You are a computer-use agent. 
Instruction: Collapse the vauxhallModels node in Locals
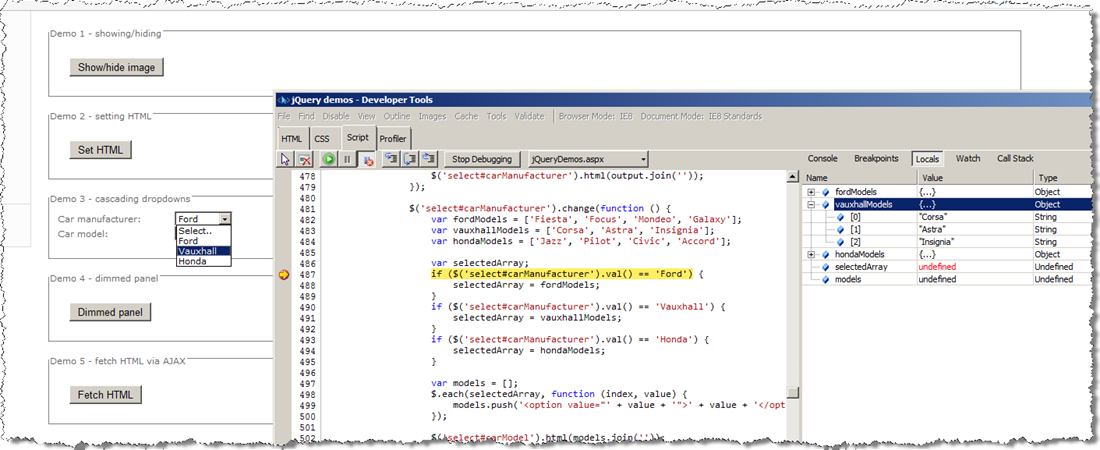click(812, 204)
